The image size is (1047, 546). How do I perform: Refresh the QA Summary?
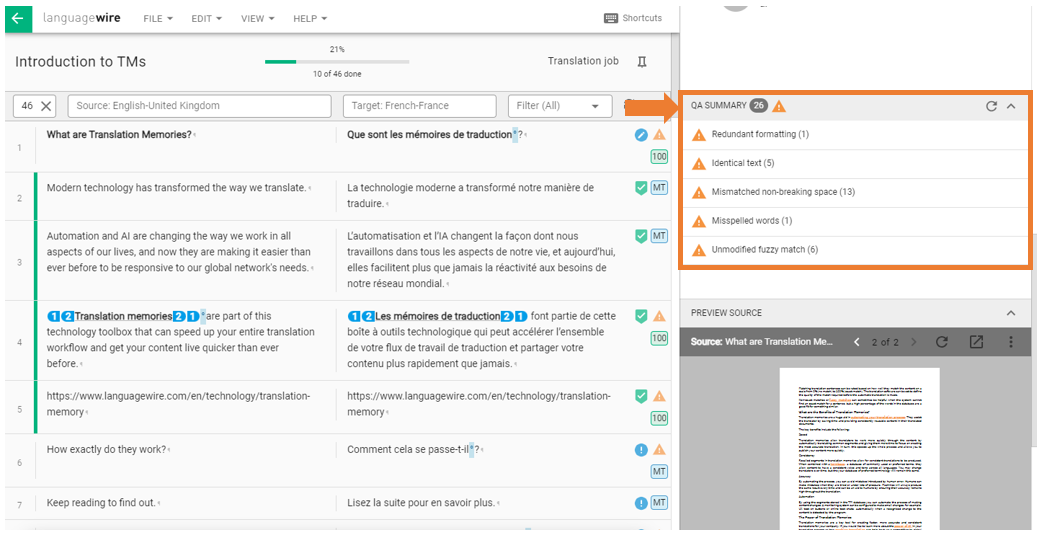click(x=992, y=106)
